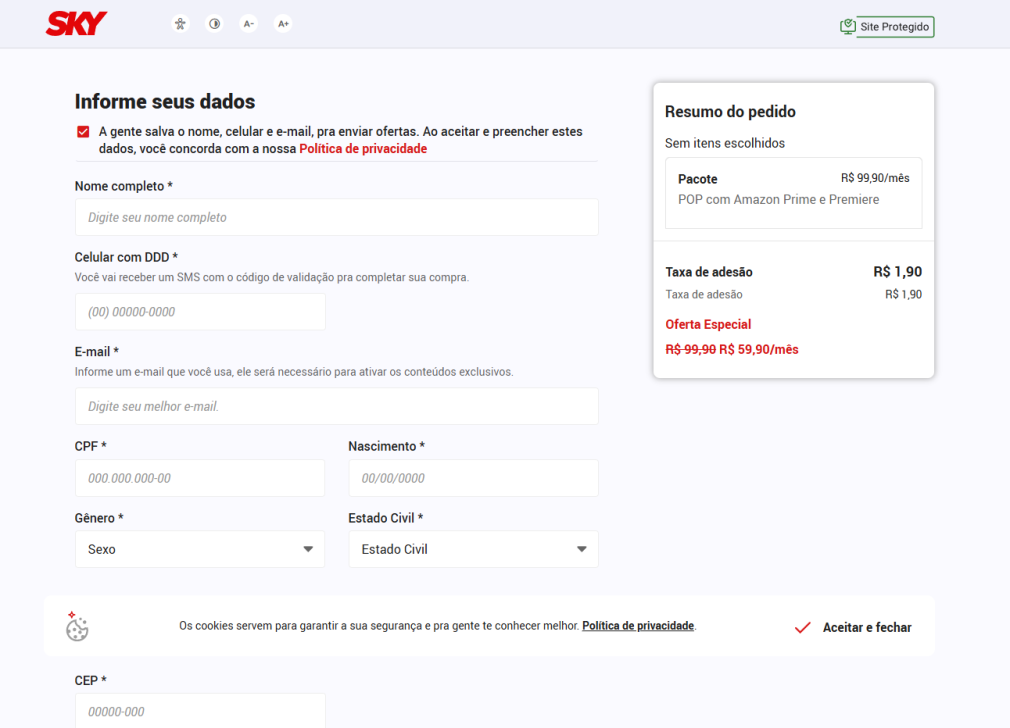Image resolution: width=1010 pixels, height=728 pixels.
Task: Click the R$ 99,90/mês package price
Action: 875,178
